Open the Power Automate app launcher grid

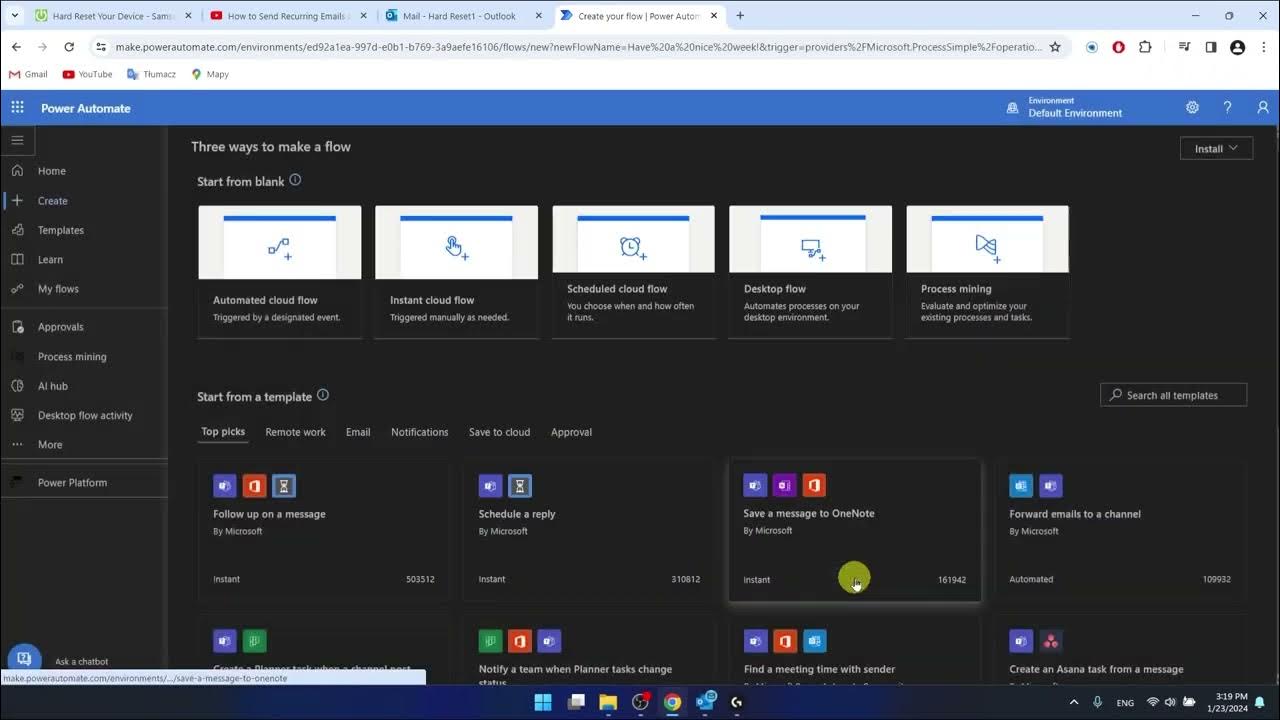pyautogui.click(x=17, y=107)
